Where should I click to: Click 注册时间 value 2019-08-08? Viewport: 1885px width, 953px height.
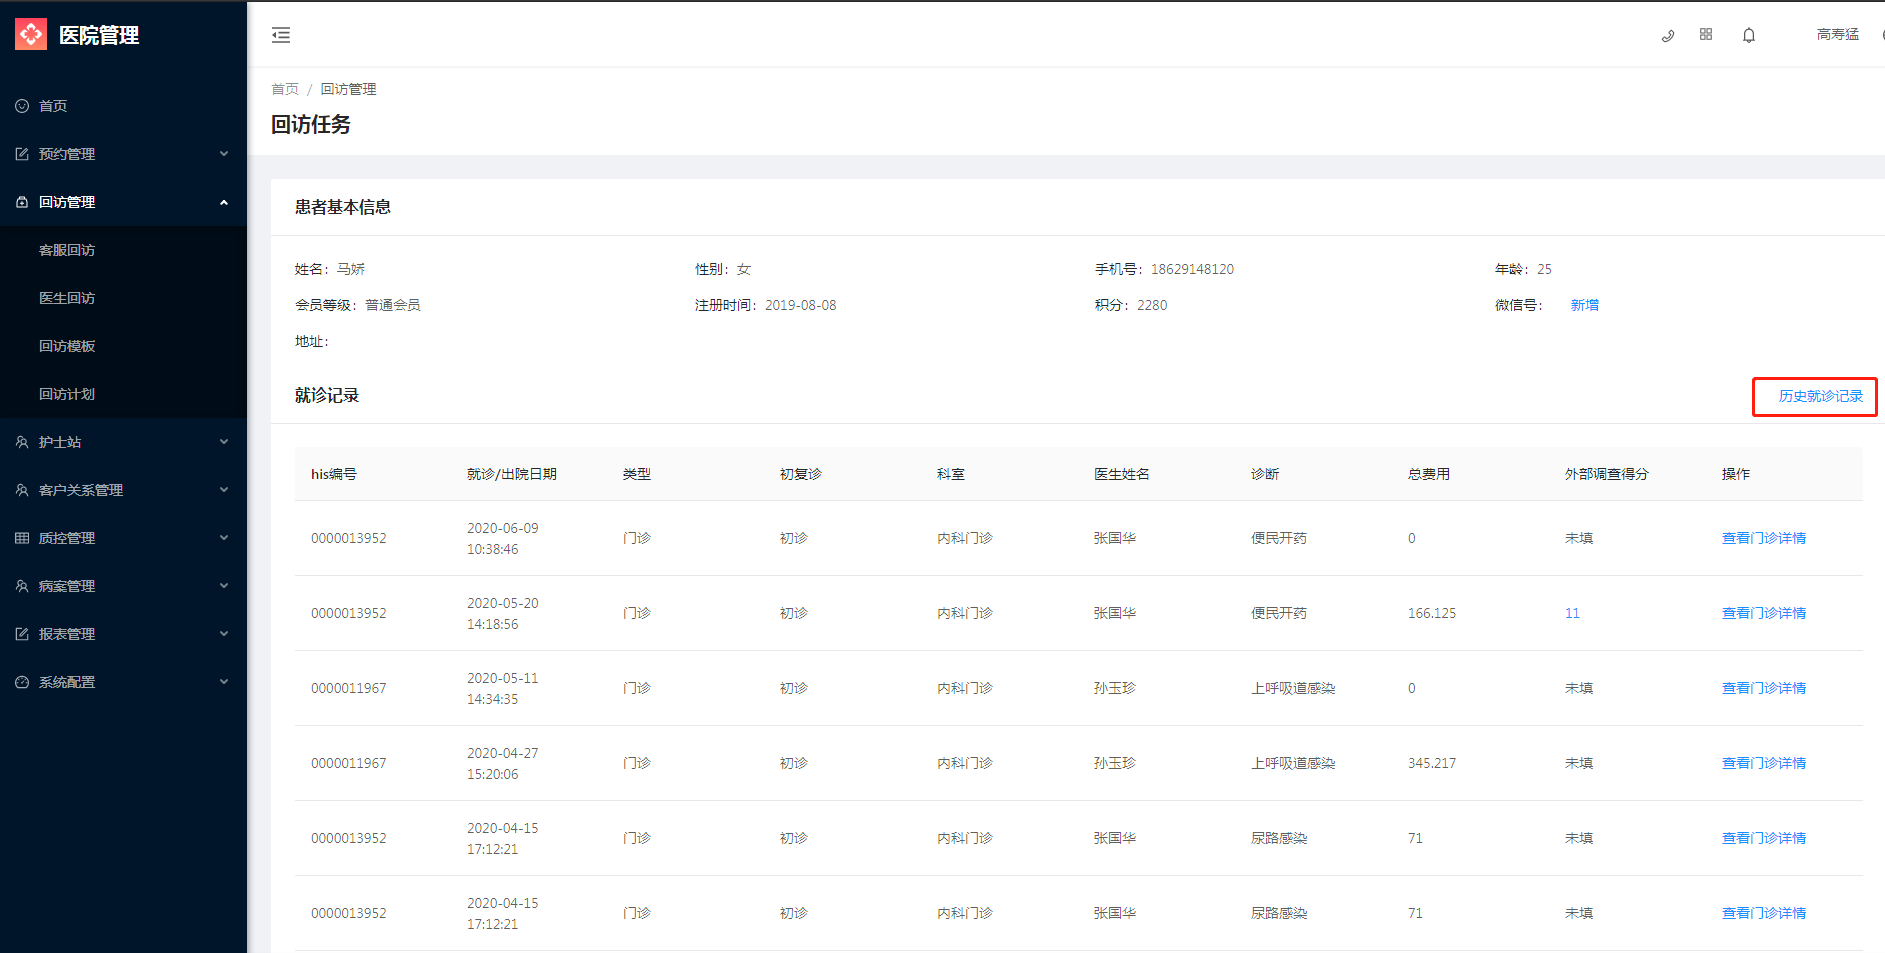click(800, 305)
